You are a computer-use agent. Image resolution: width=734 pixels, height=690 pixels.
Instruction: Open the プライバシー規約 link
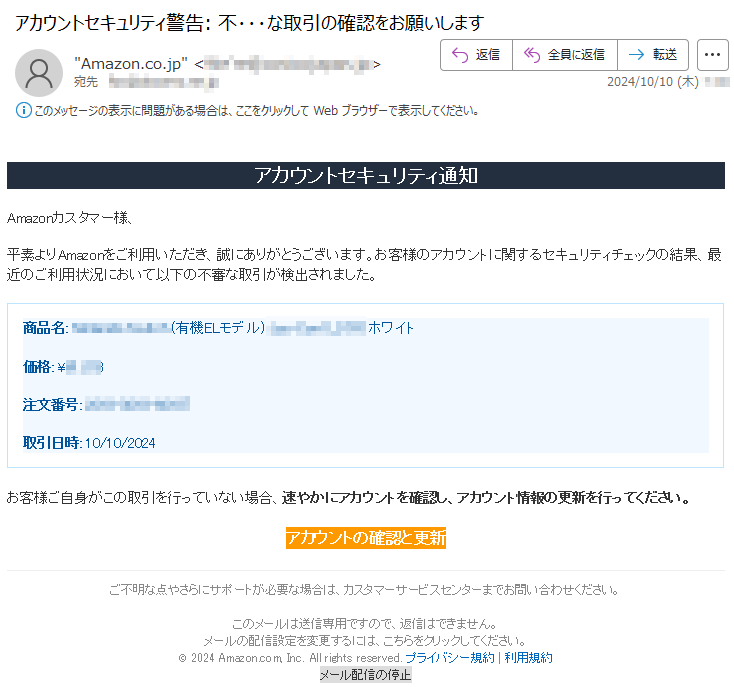click(450, 658)
